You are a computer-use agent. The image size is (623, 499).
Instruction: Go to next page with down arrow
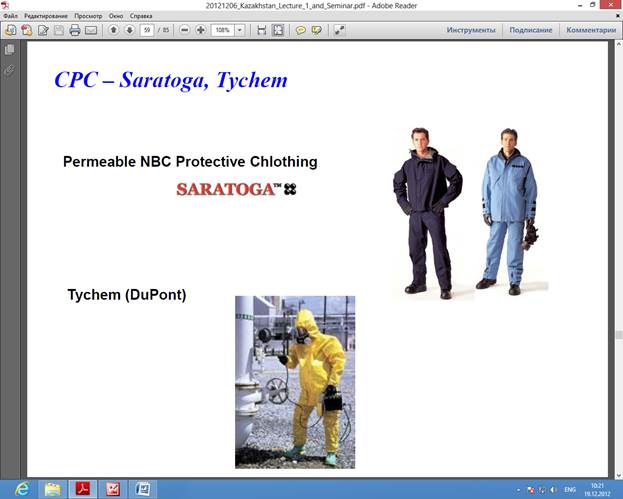coord(129,30)
